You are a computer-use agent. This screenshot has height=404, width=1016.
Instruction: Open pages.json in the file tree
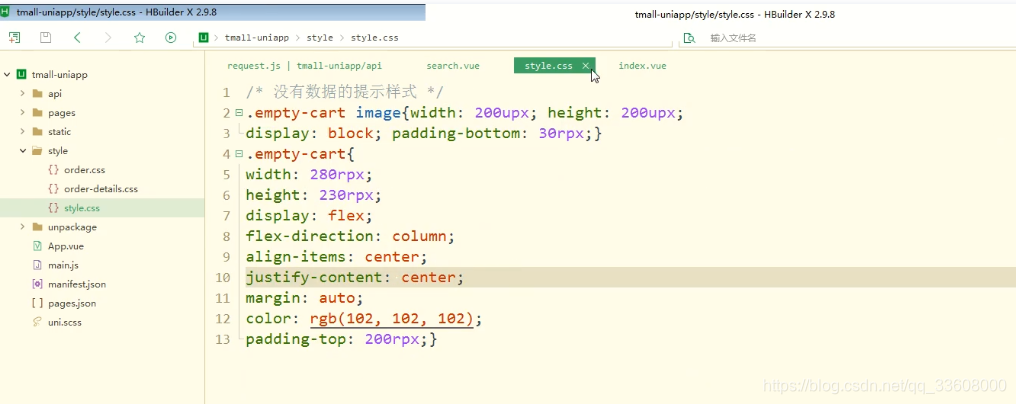tap(72, 303)
